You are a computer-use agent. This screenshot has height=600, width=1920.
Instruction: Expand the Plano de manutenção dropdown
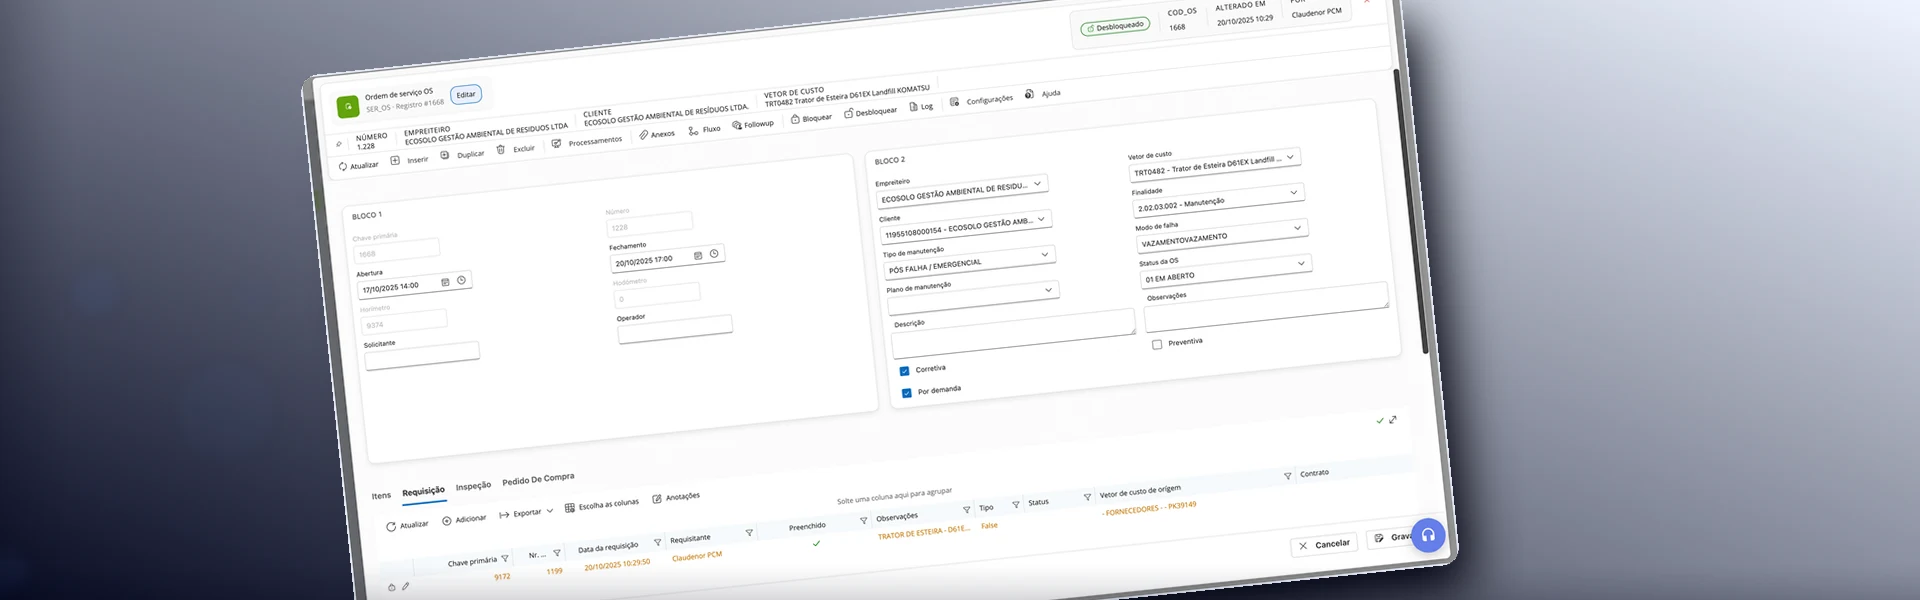coord(1049,290)
